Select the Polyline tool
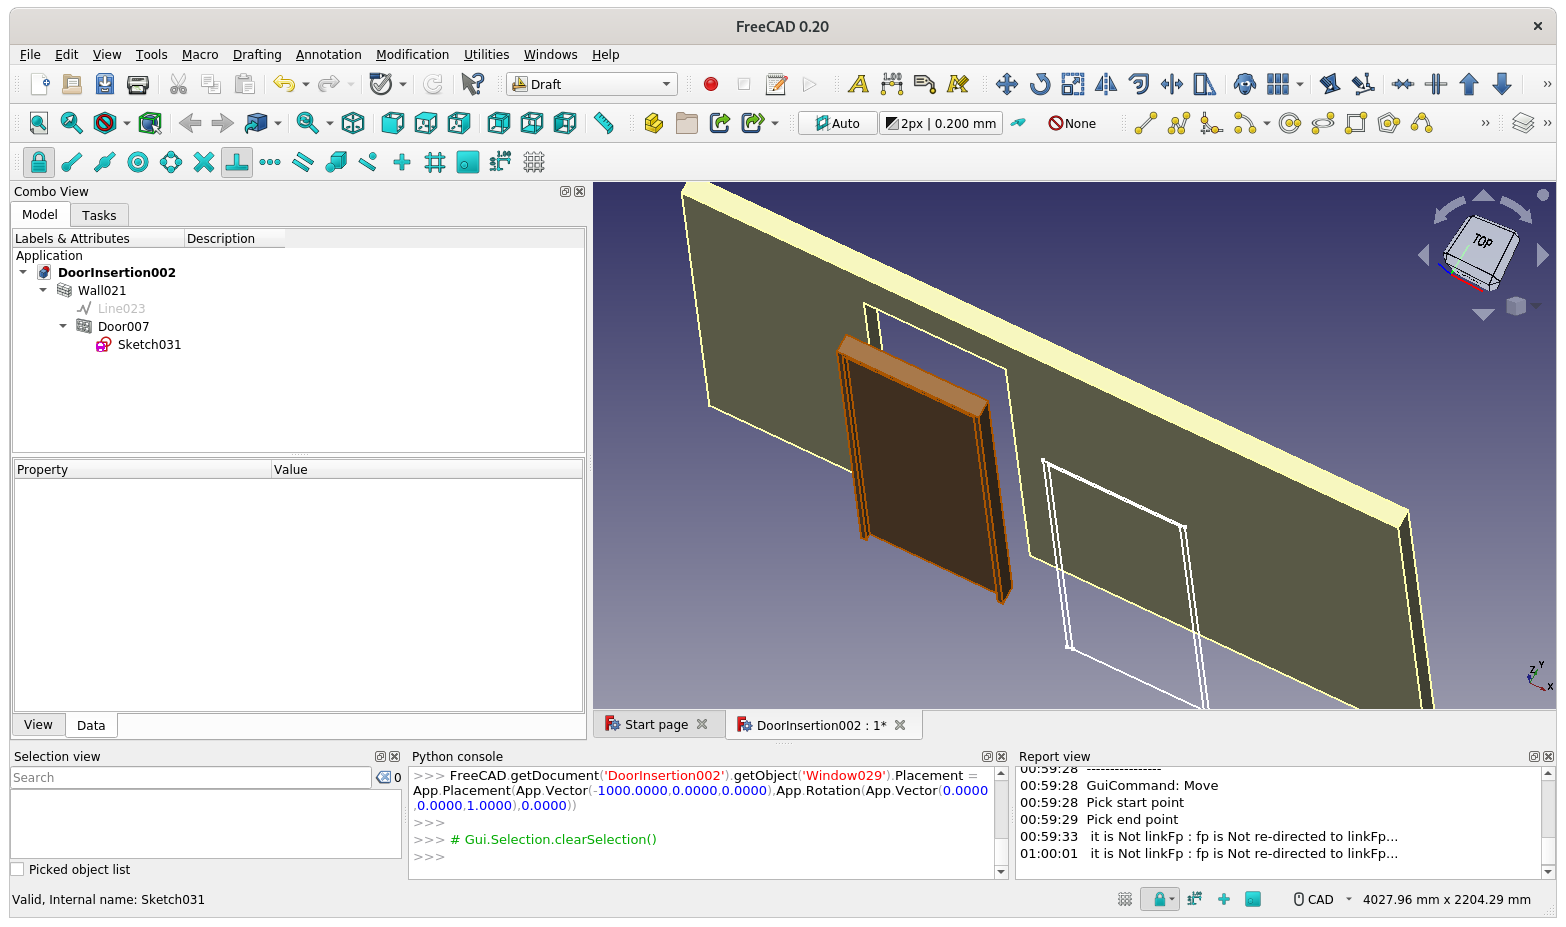This screenshot has height=927, width=1566. tap(1178, 122)
